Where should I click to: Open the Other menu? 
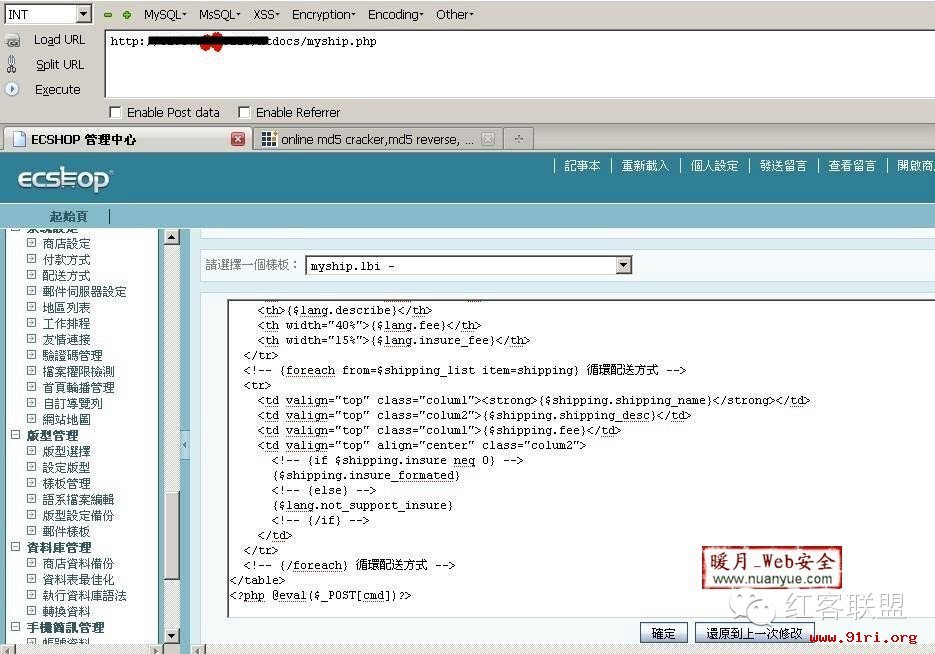tap(454, 14)
